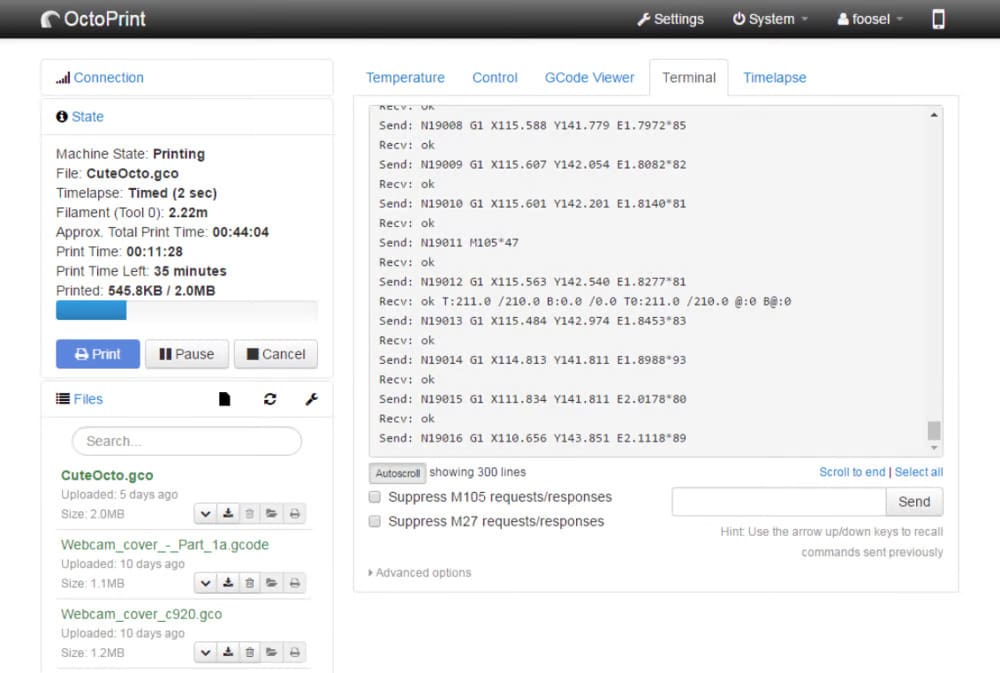The width and height of the screenshot is (1000, 673).
Task: Click the State info icon
Action: click(62, 117)
